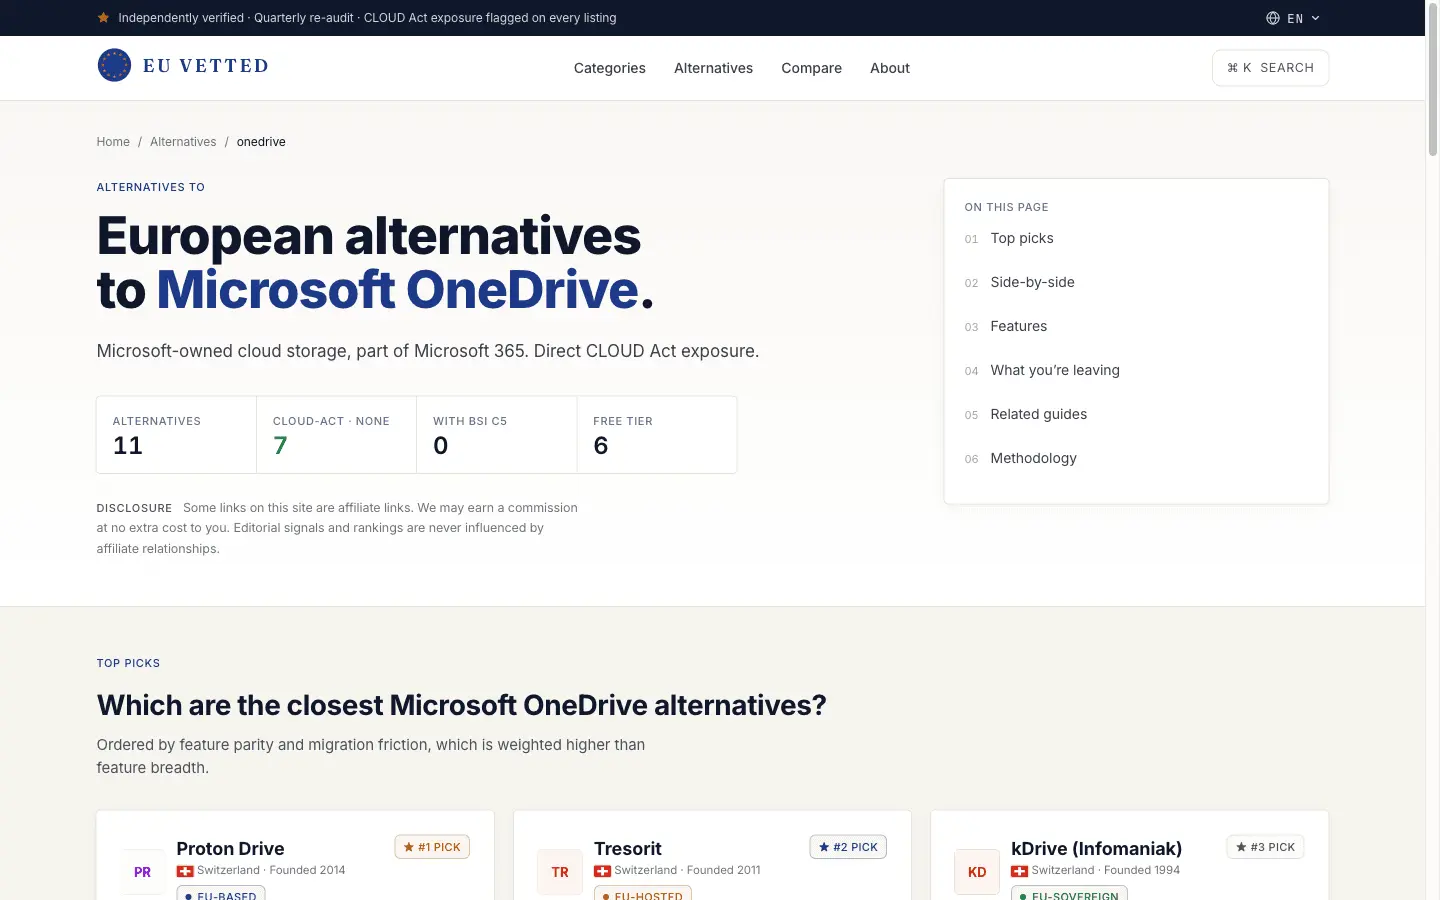Go to Home in breadcrumb
The height and width of the screenshot is (900, 1440).
[x=113, y=142]
